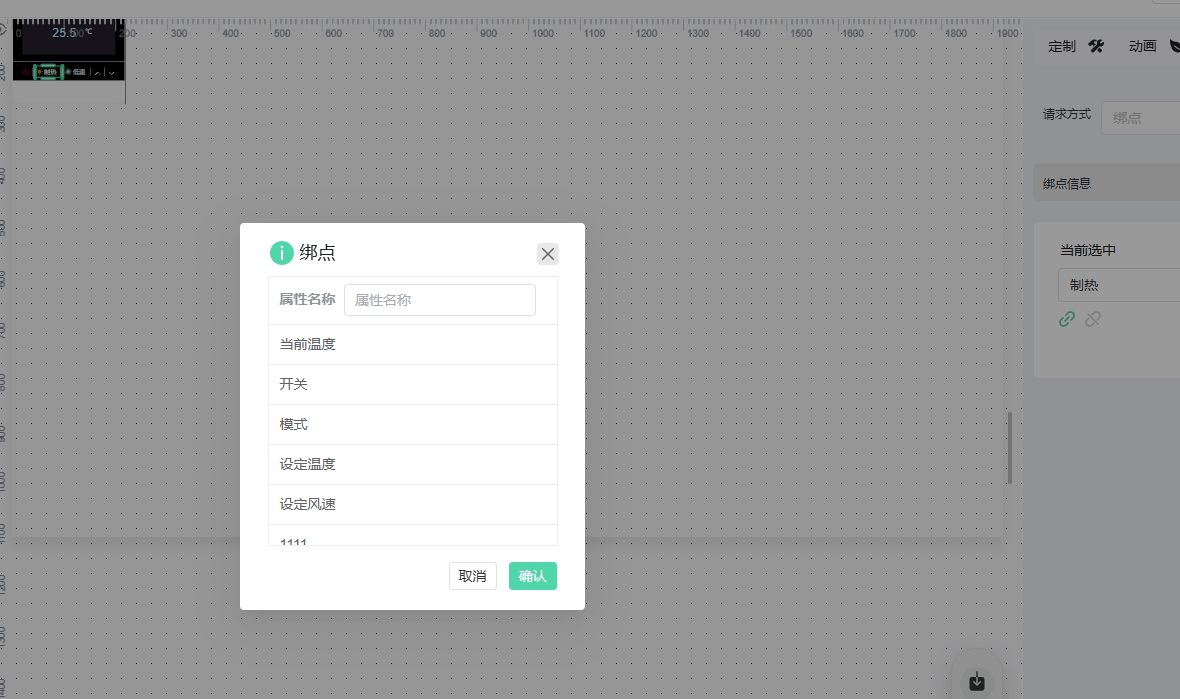The height and width of the screenshot is (699, 1180).
Task: Click the temperature down arrow
Action: click(112, 72)
